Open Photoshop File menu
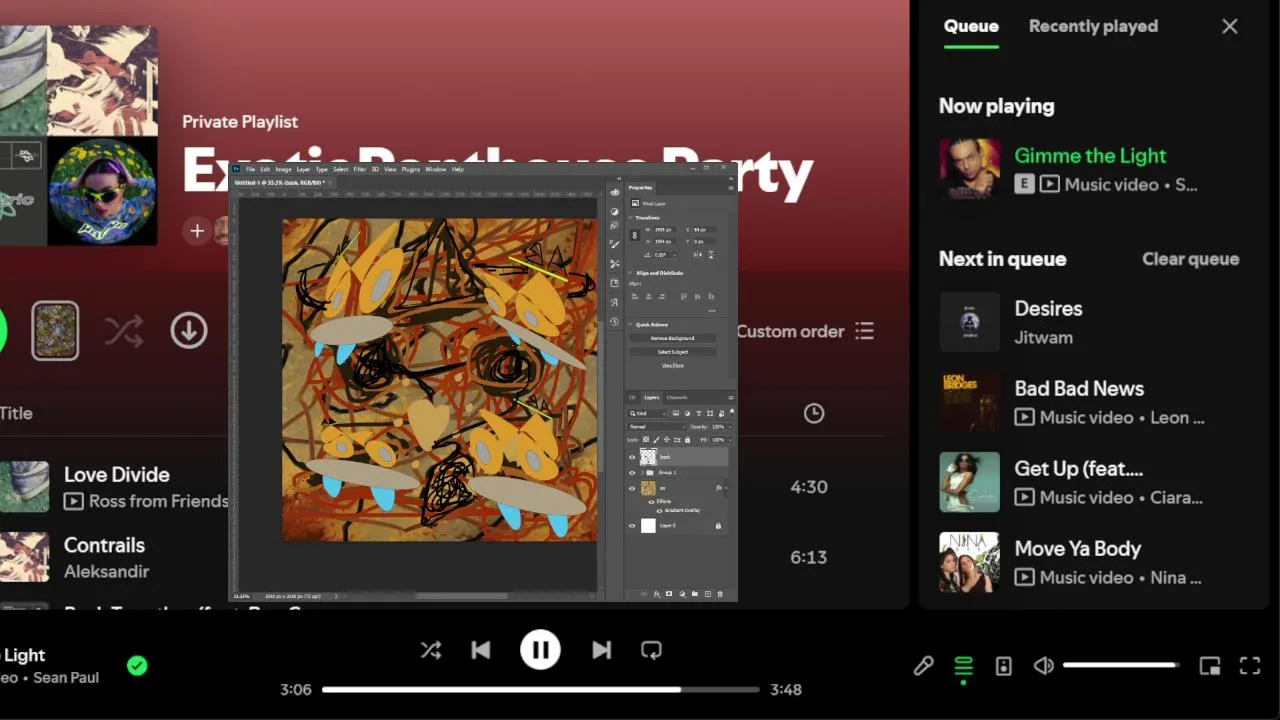 tap(251, 169)
